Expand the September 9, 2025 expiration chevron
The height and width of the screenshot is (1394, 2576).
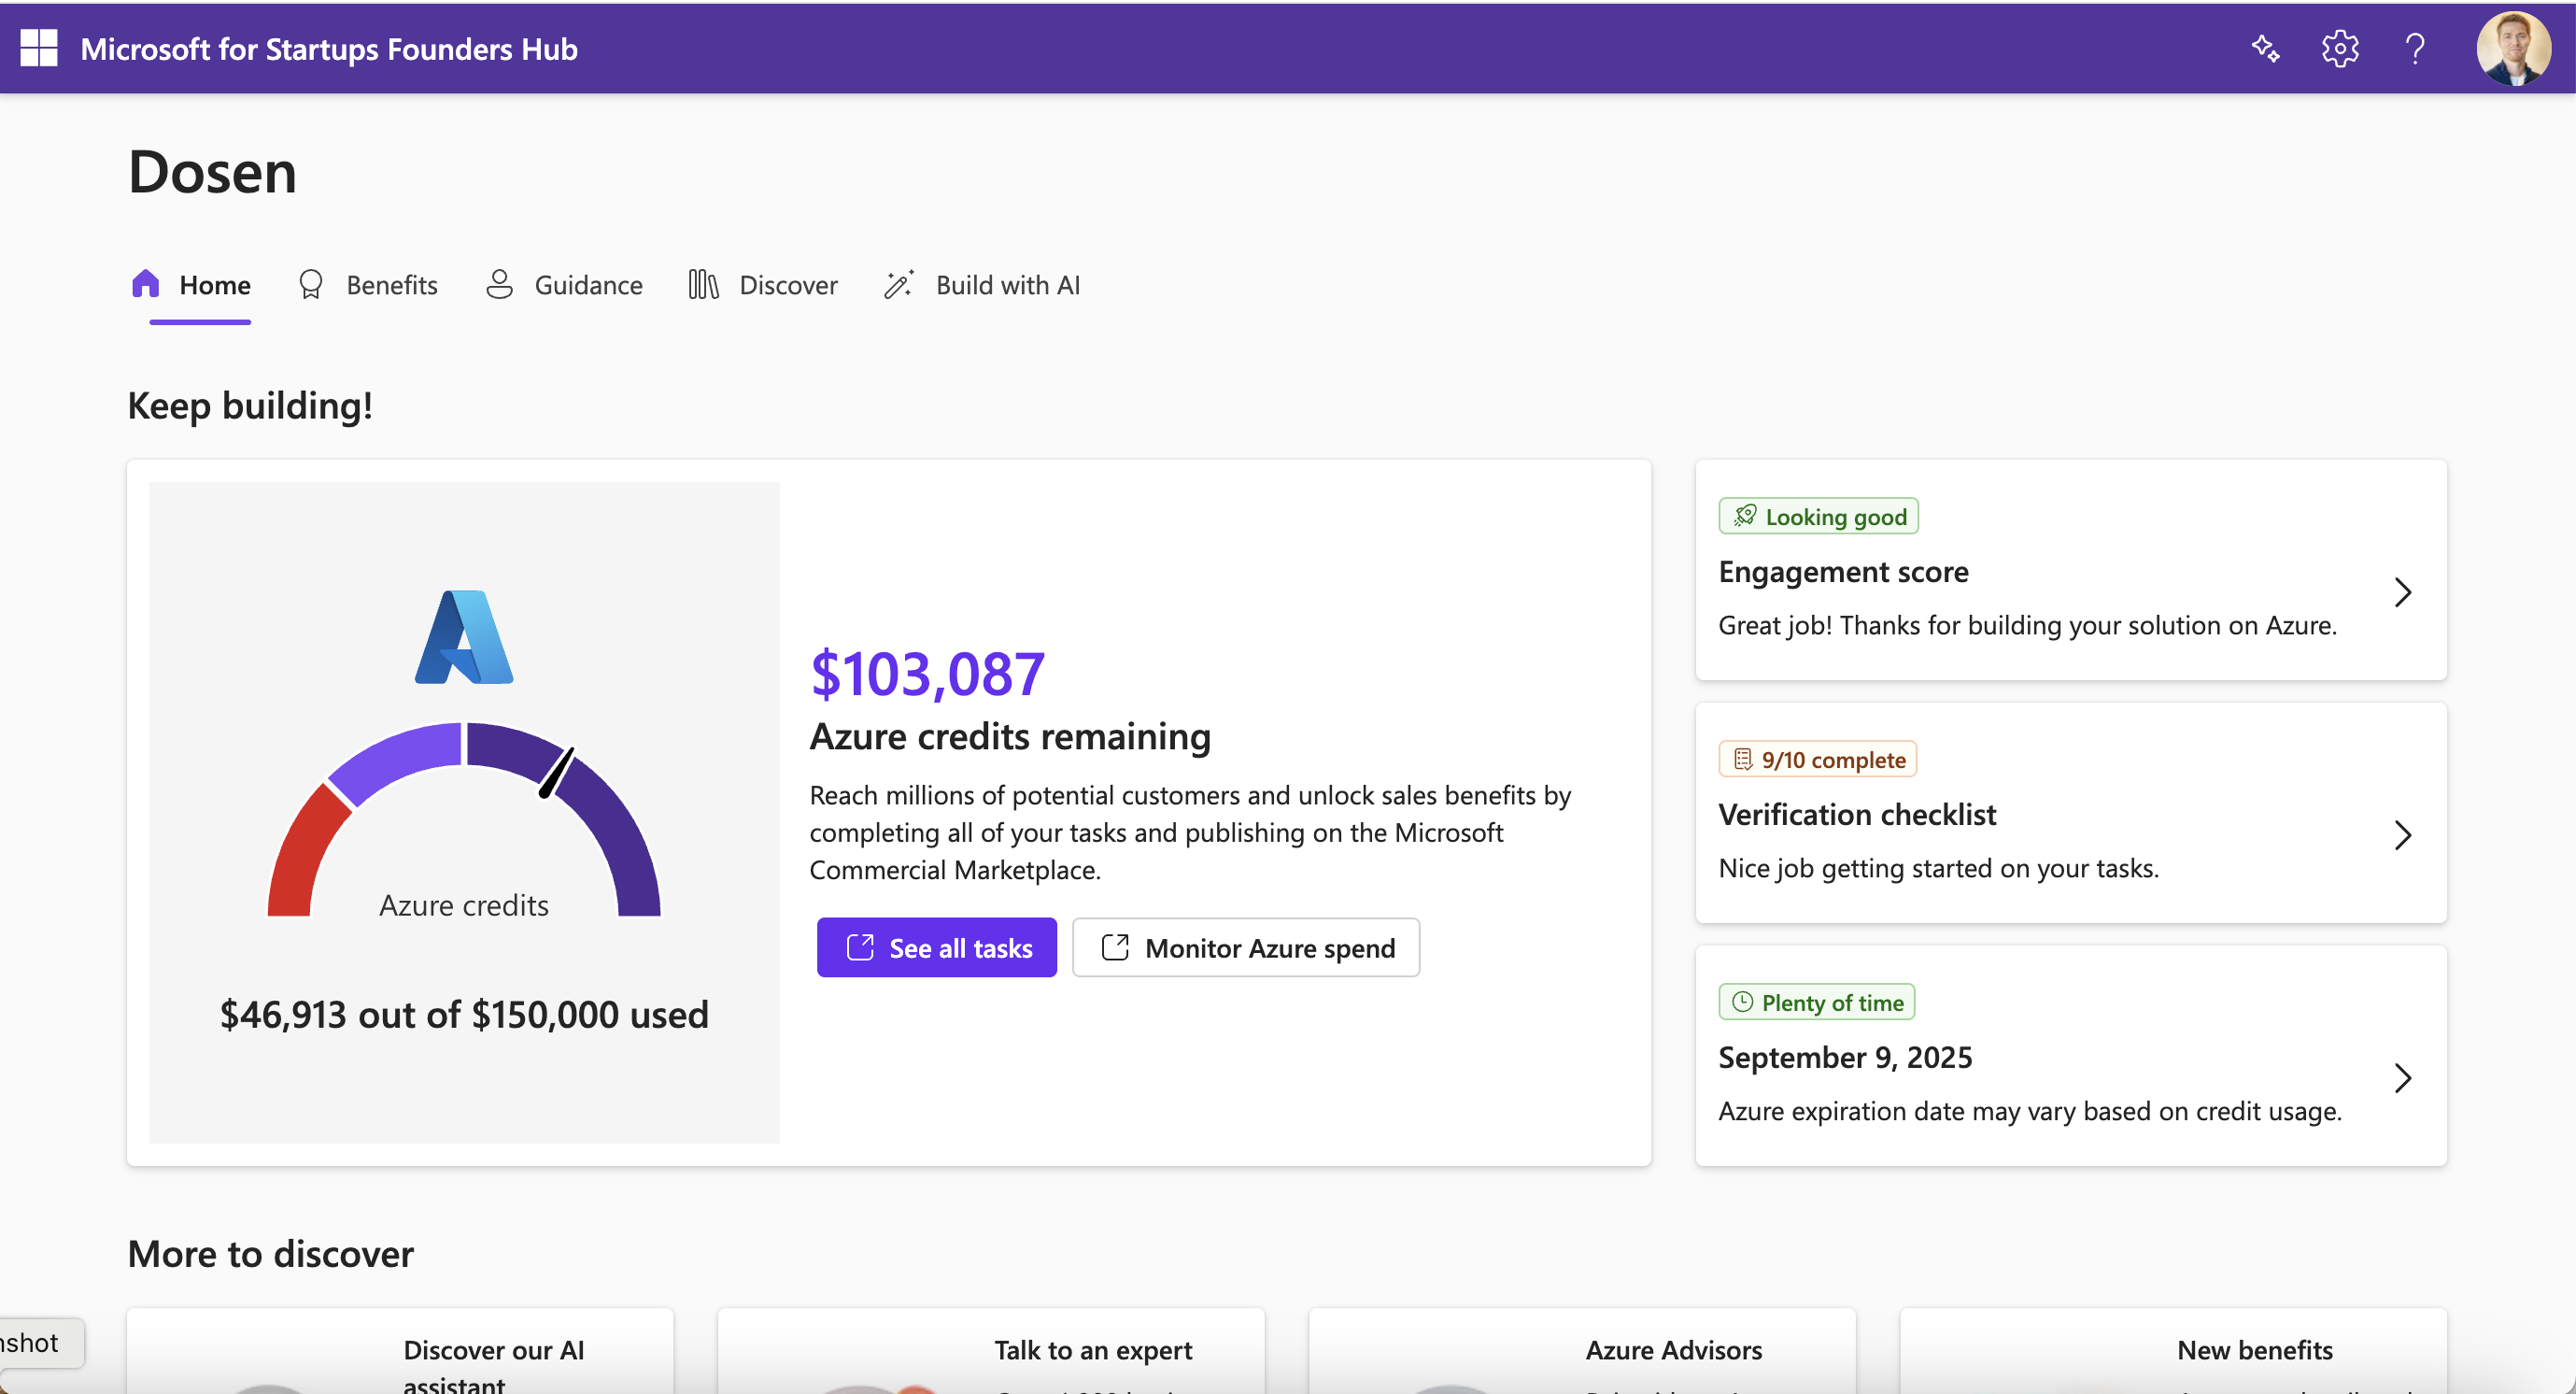pos(2403,1078)
